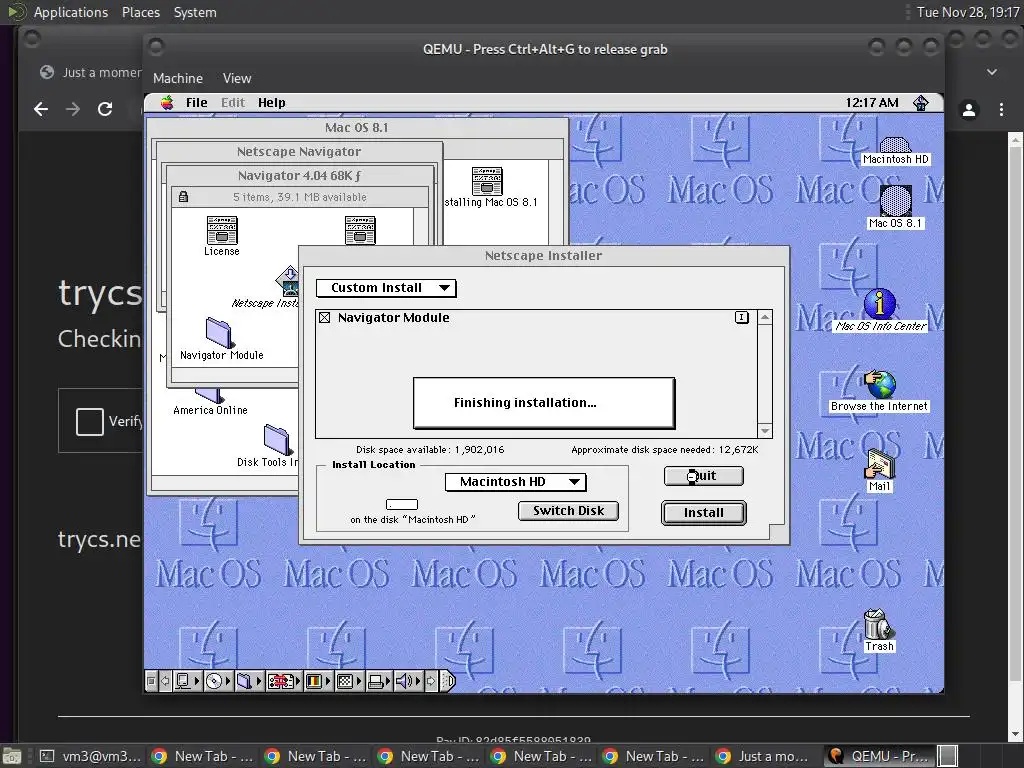
Task: Click the Mac OS application switcher icon
Action: click(x=921, y=103)
